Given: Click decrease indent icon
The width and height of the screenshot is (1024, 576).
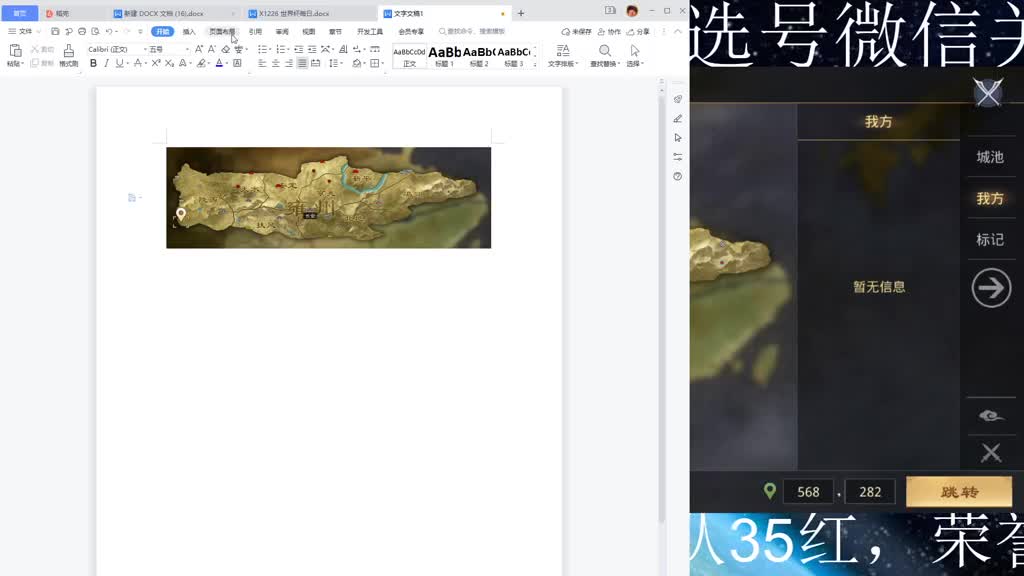Looking at the screenshot, I should tap(298, 49).
